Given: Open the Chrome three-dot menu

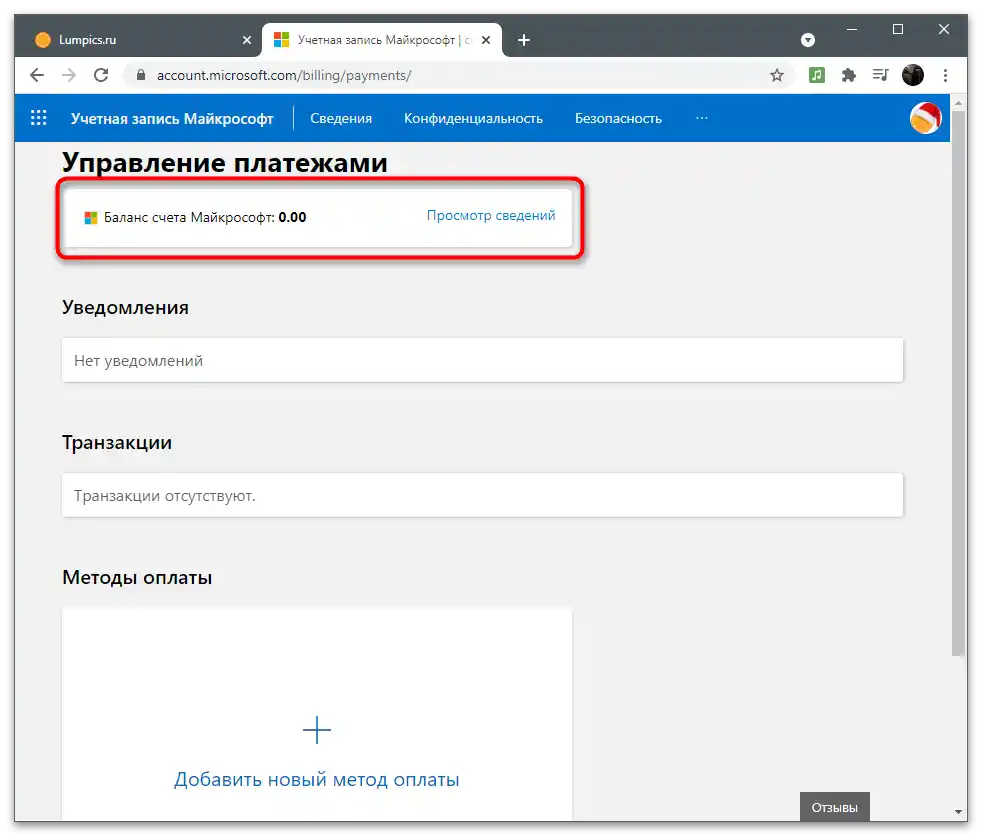Looking at the screenshot, I should (945, 75).
